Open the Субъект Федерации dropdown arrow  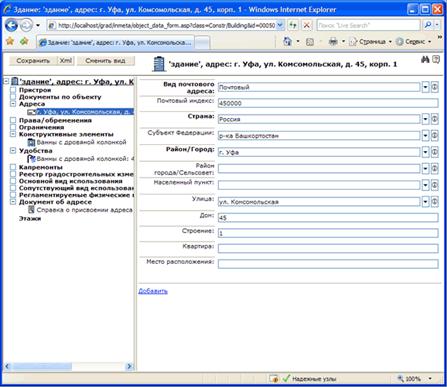coord(425,136)
